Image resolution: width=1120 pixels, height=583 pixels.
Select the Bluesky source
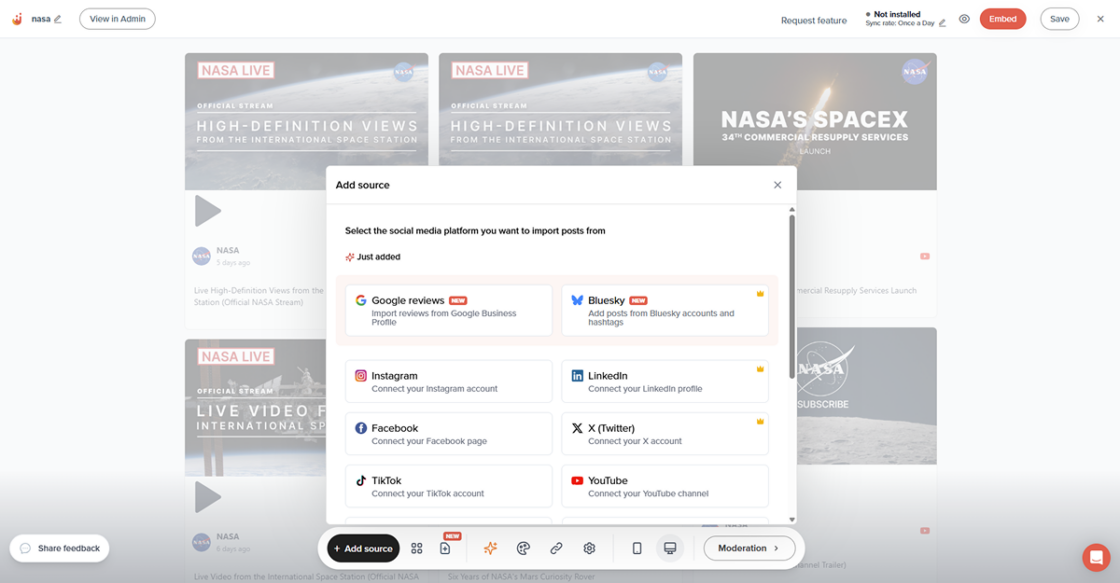665,310
